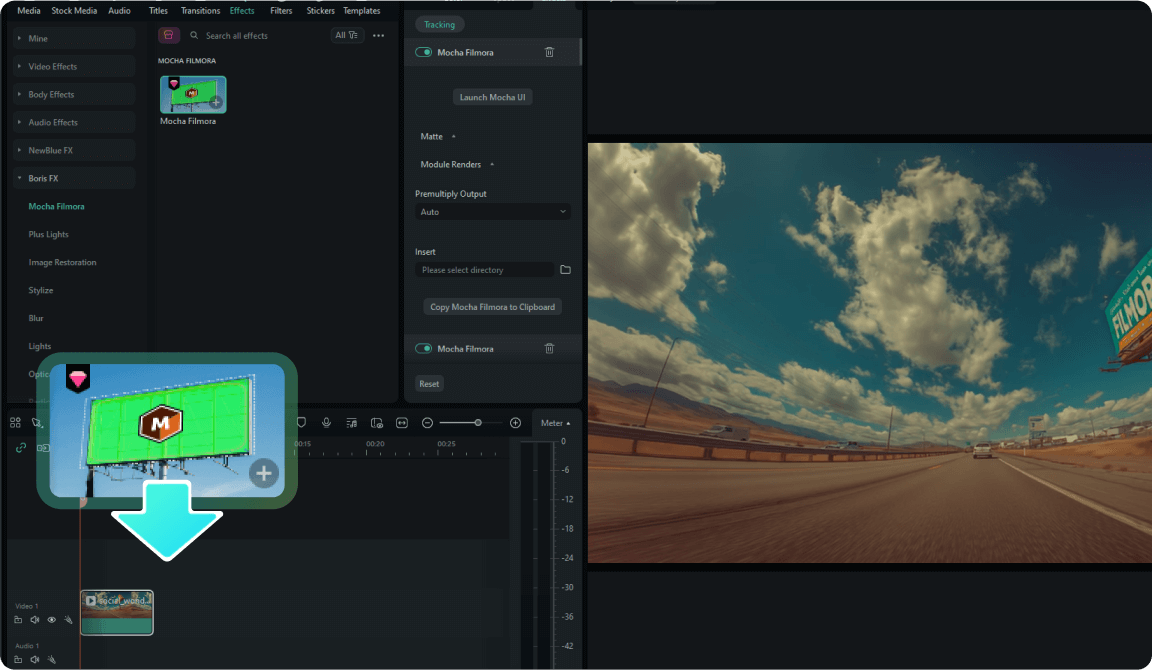
Task: Toggle the Module Renders section expander
Action: pos(492,164)
